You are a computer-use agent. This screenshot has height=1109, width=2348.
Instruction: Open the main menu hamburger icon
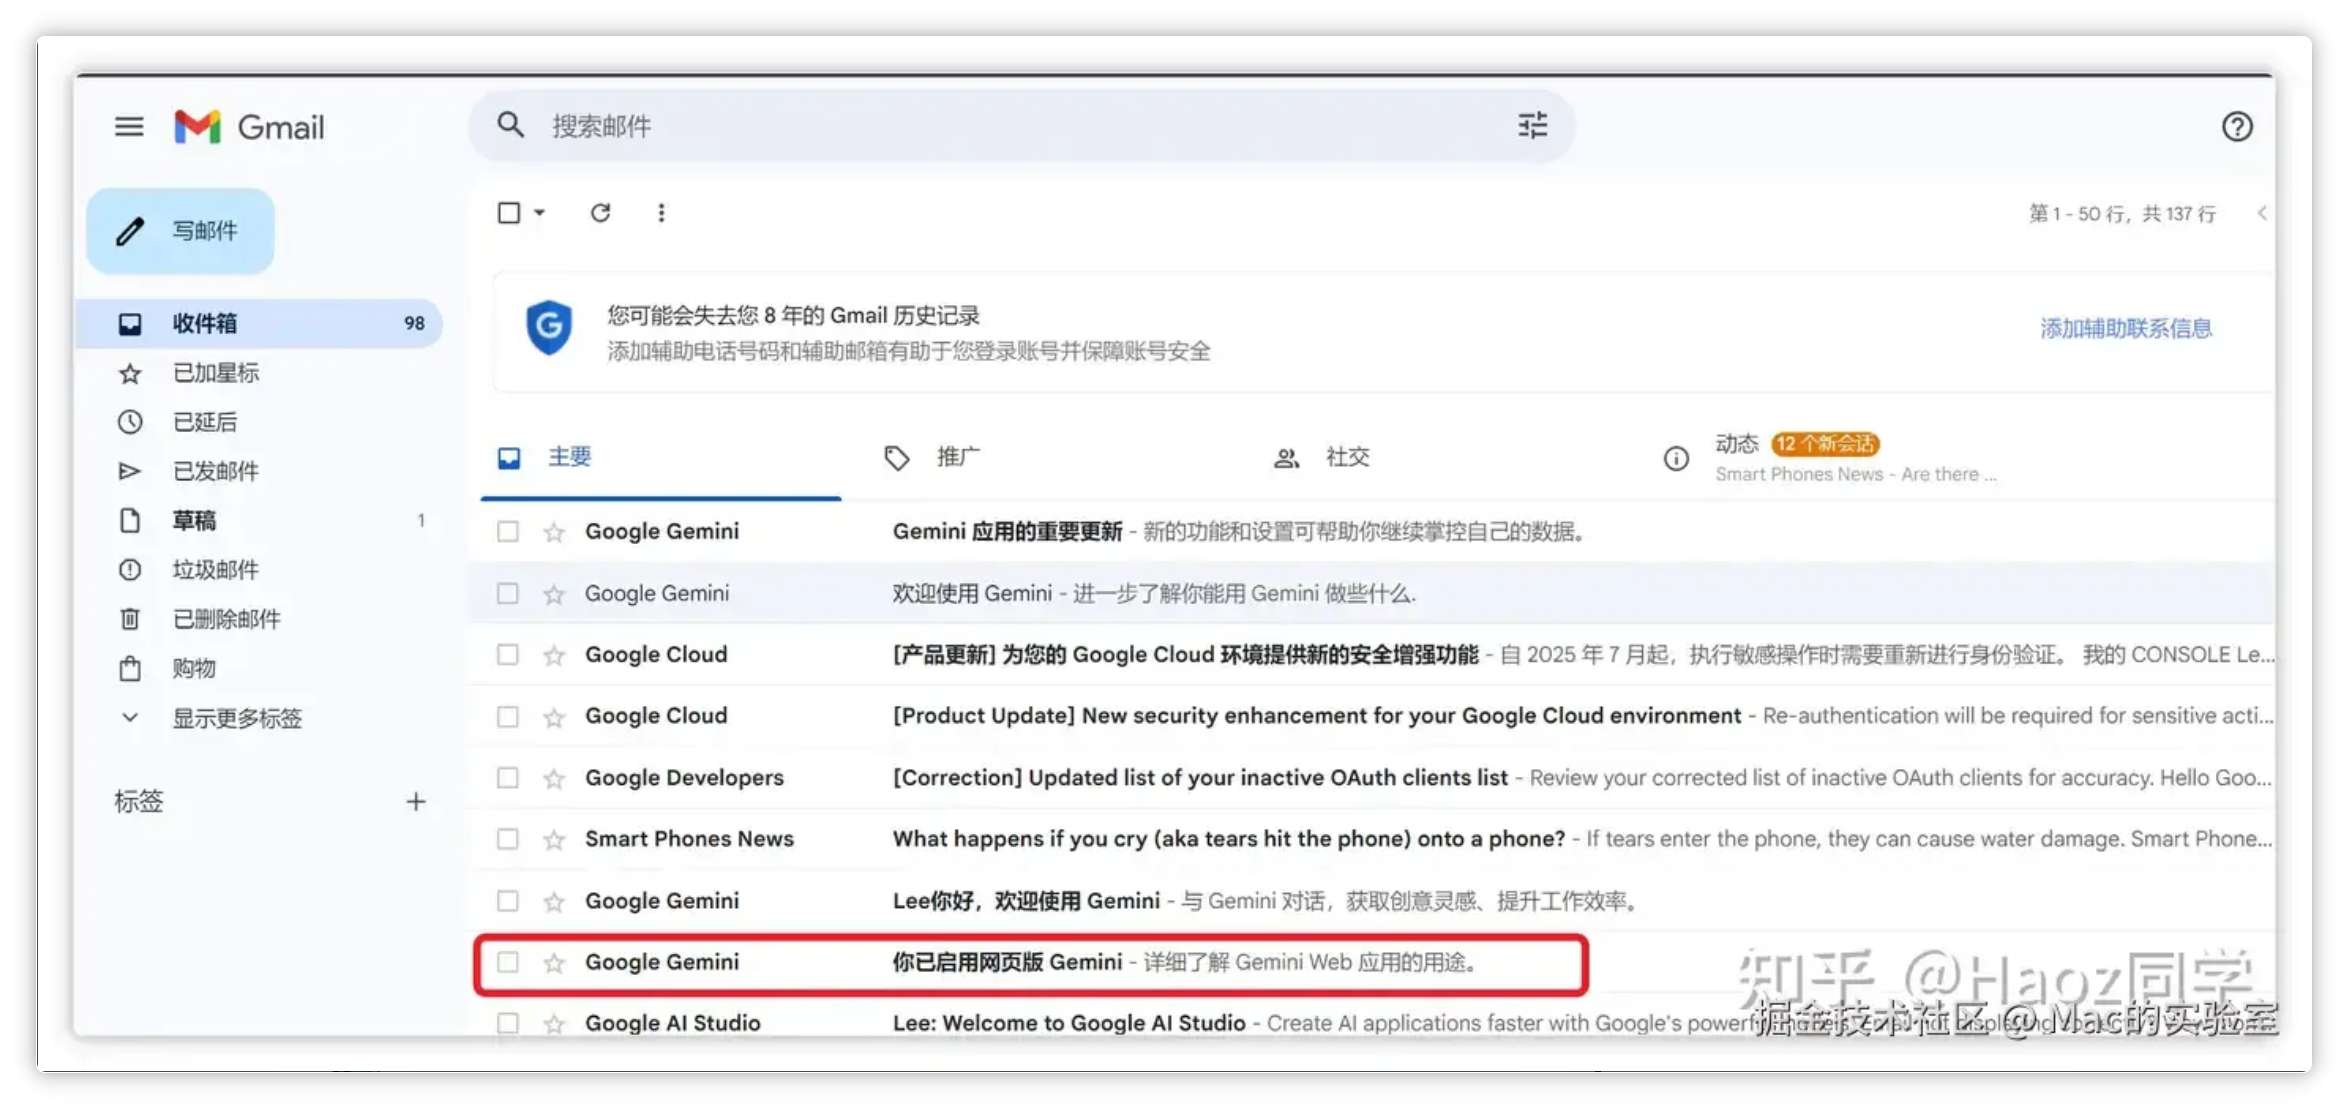coord(129,127)
